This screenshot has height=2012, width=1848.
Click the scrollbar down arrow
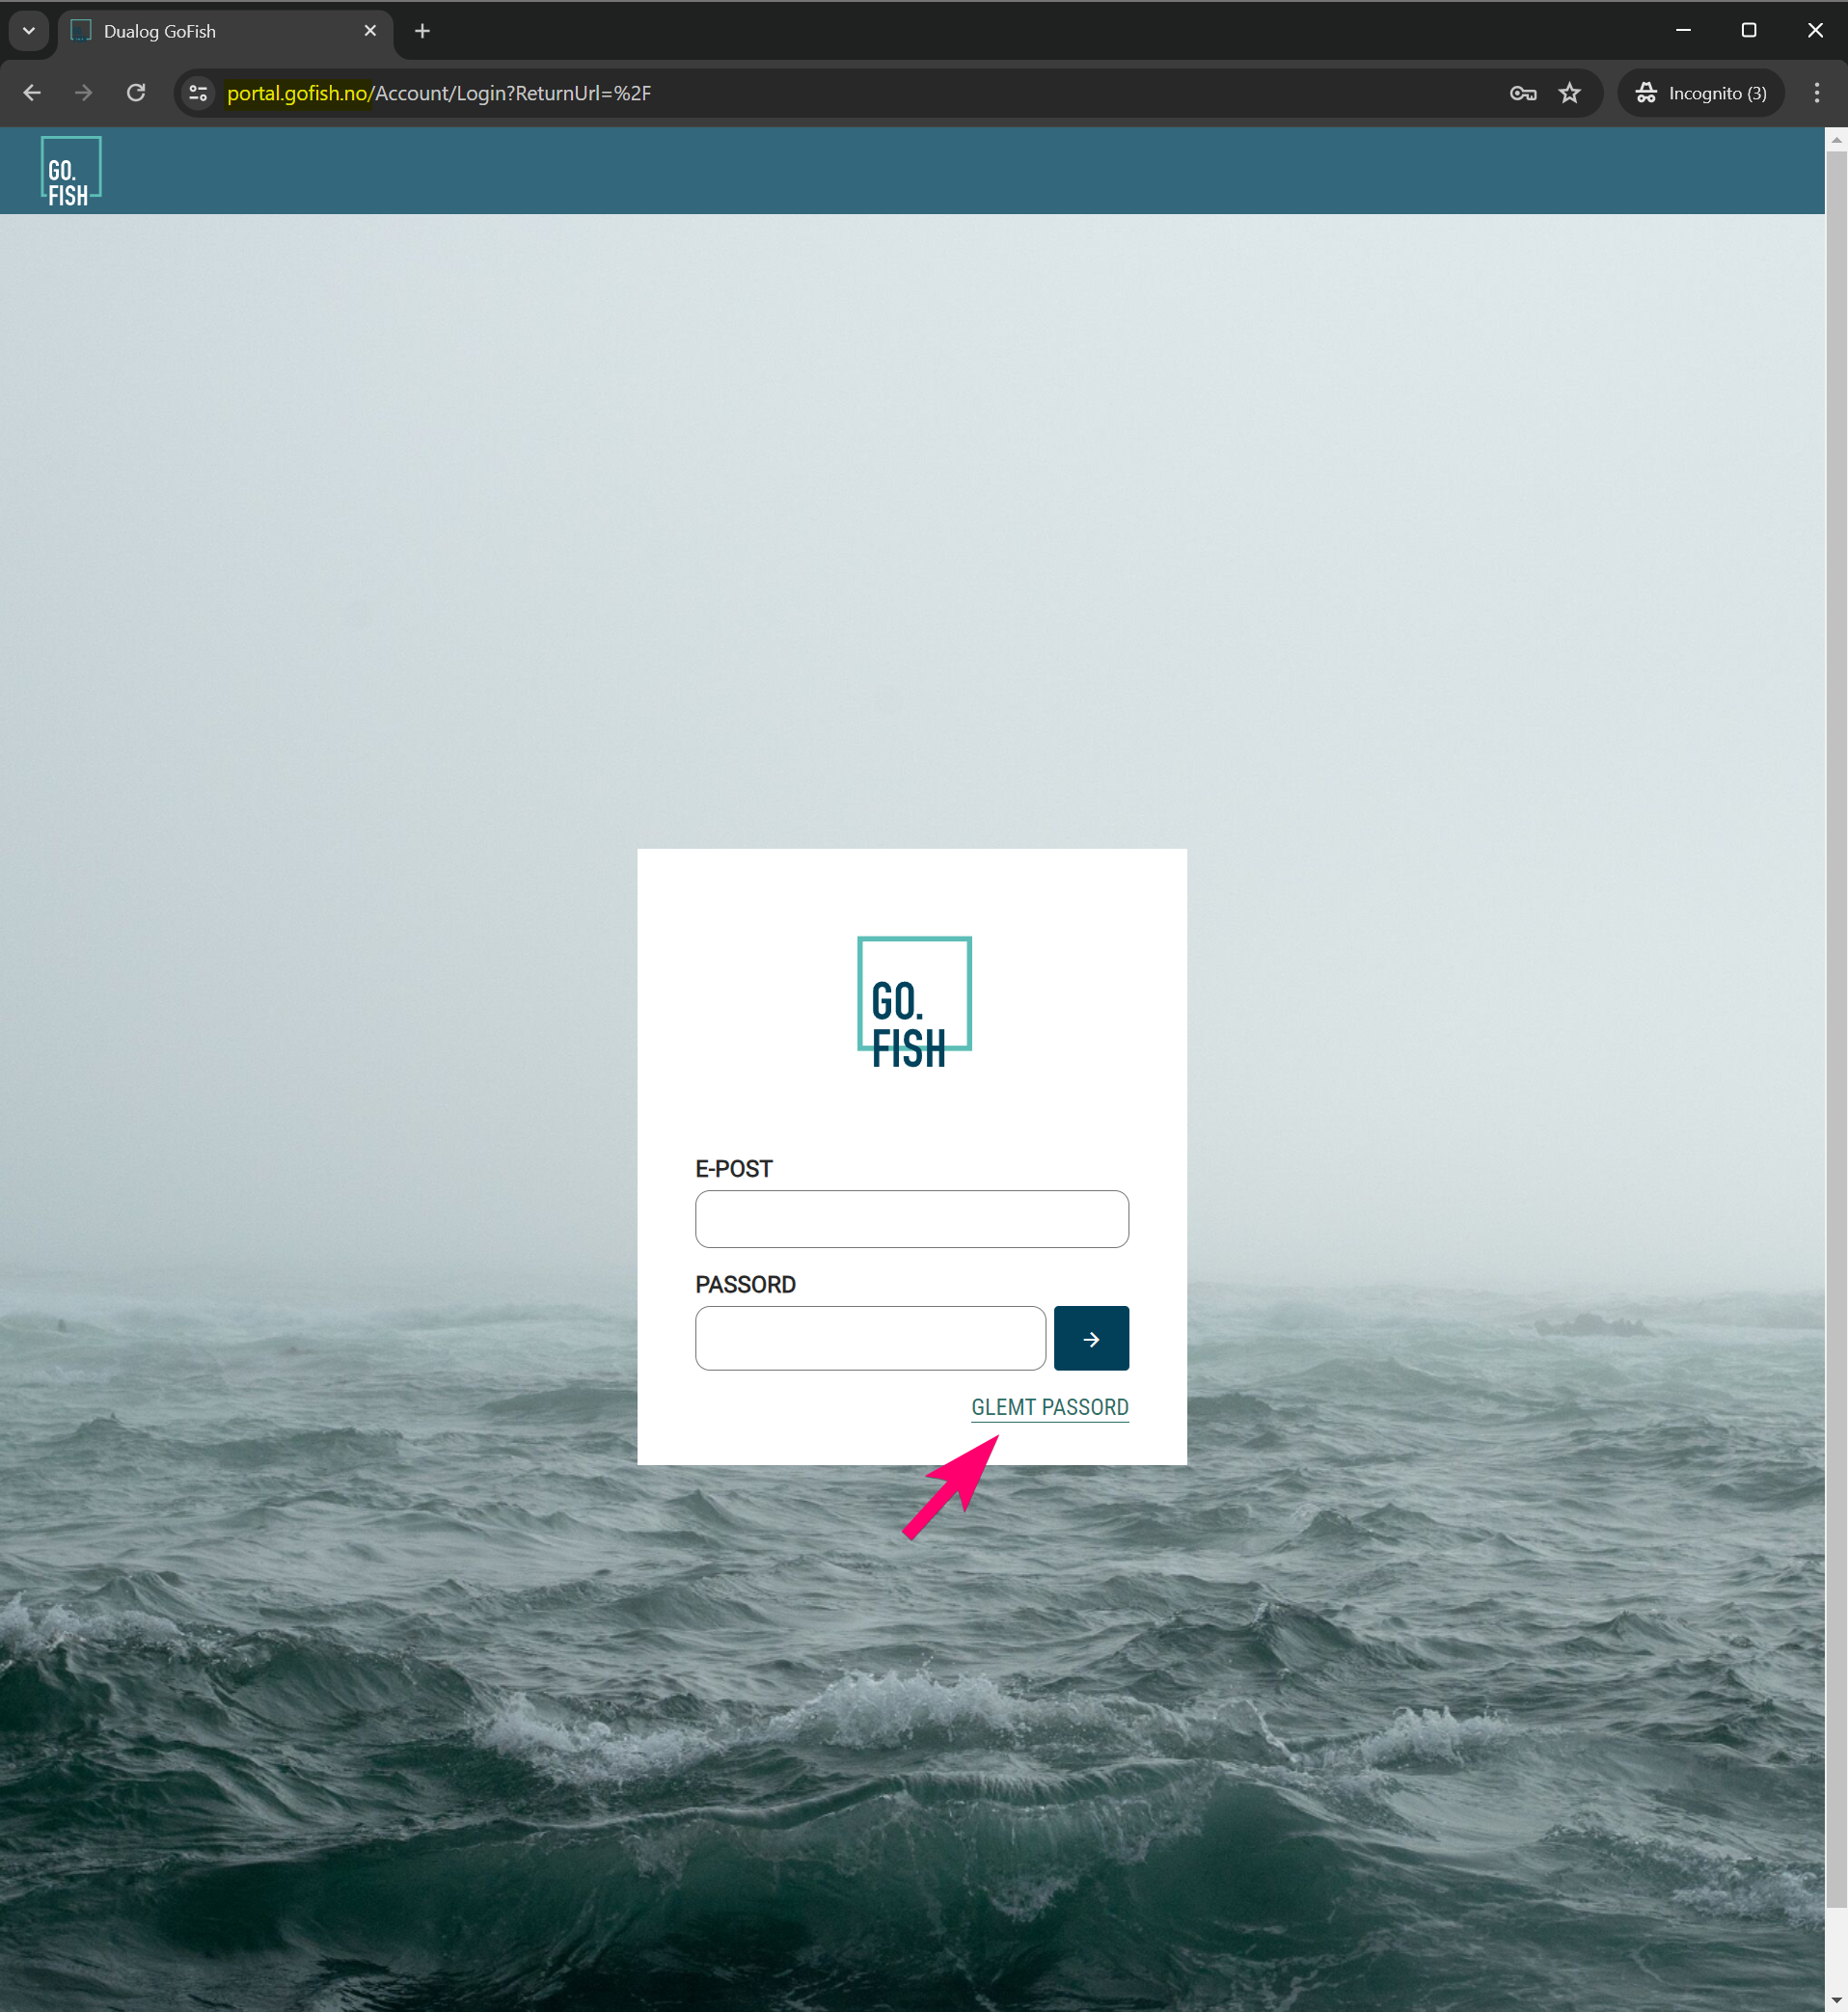point(1836,2000)
